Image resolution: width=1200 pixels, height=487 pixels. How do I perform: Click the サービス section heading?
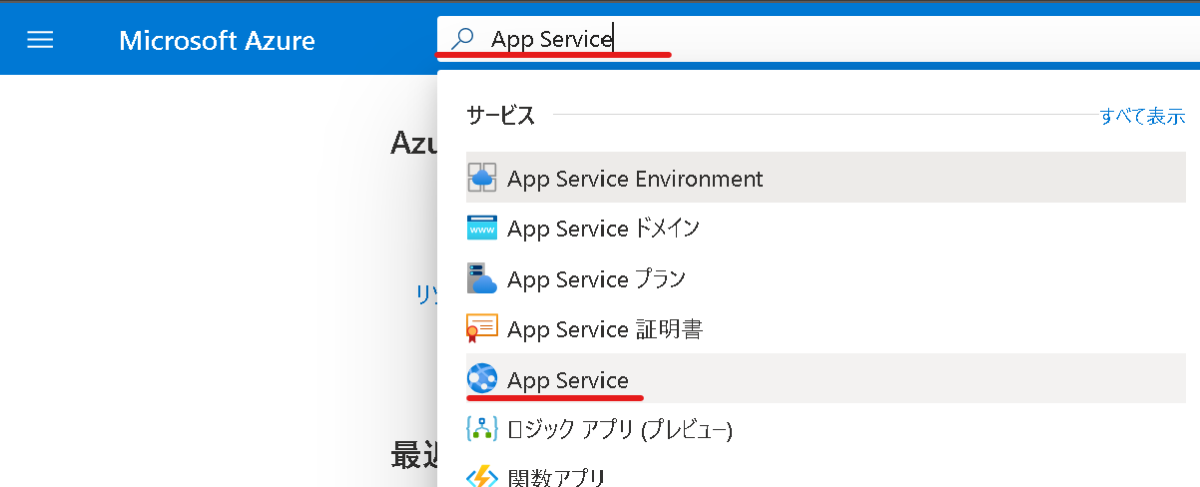(x=501, y=116)
